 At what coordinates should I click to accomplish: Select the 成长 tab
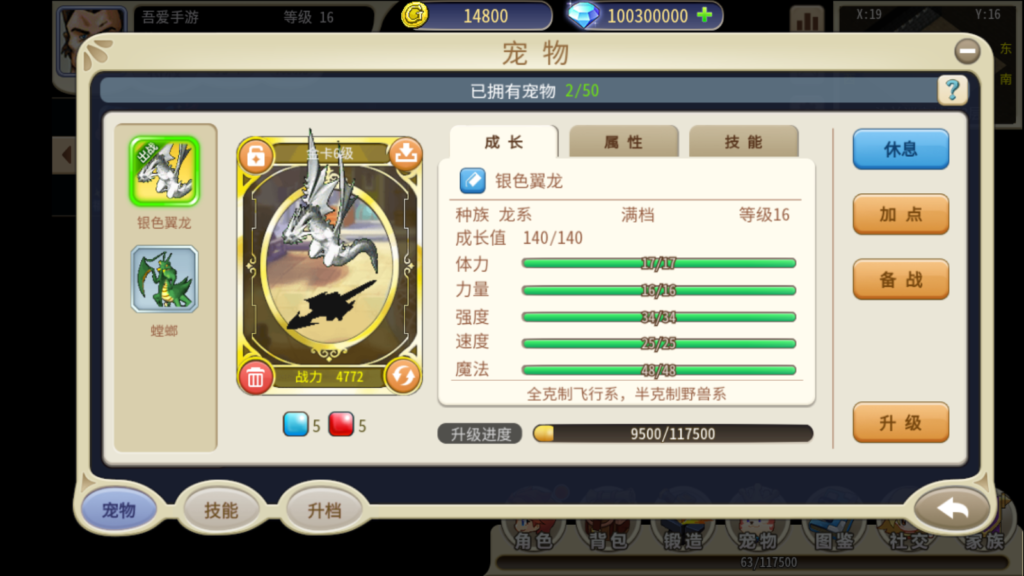(504, 142)
